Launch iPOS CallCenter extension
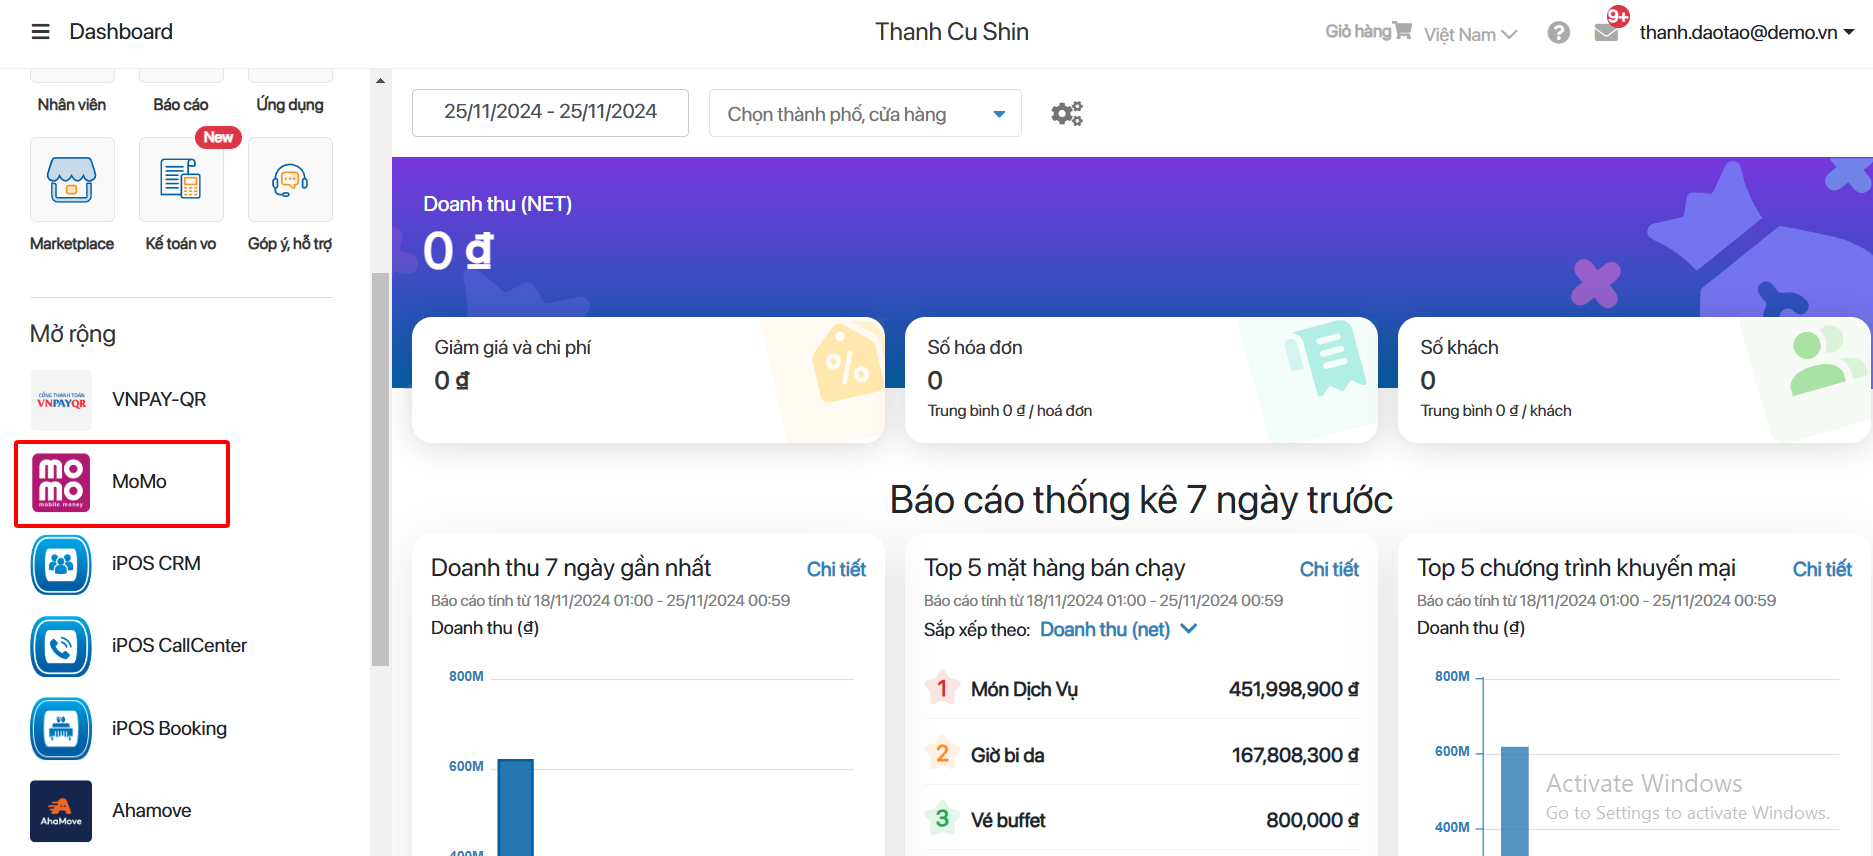1873x856 pixels. [61, 647]
